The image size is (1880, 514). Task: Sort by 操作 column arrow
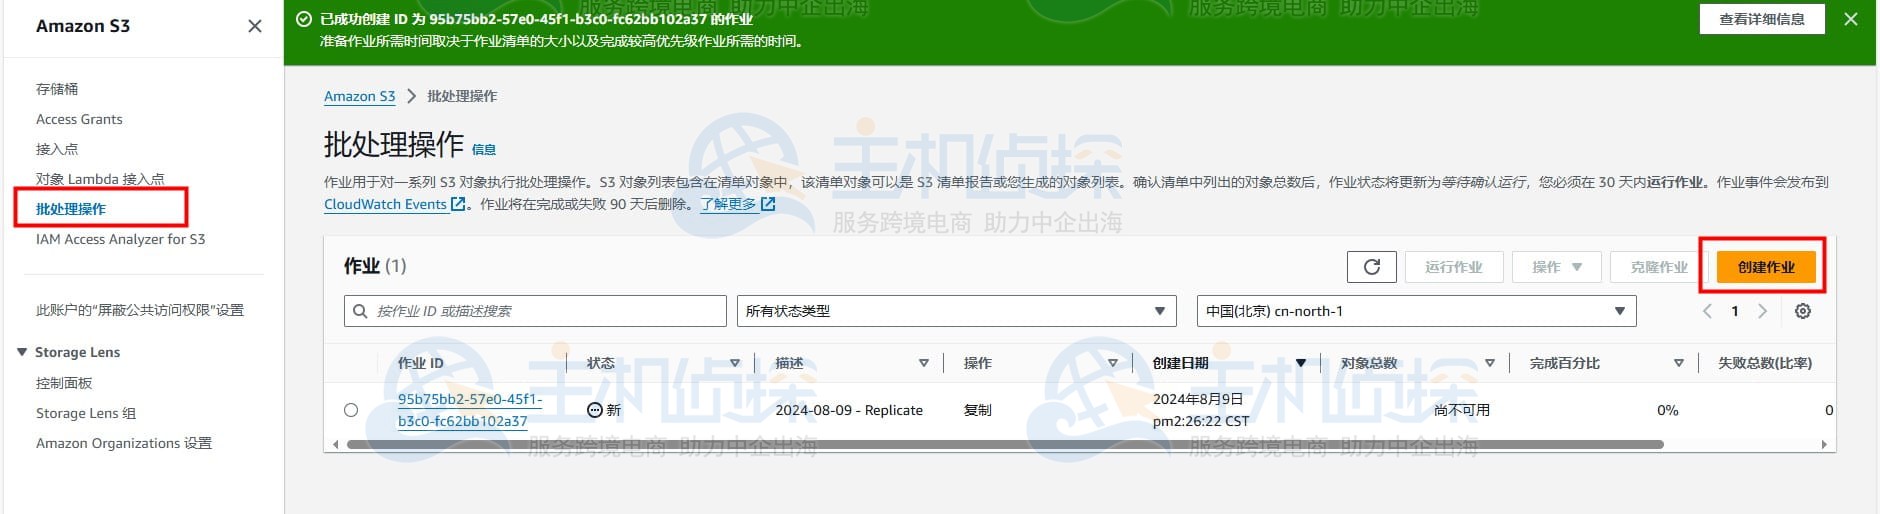1113,363
